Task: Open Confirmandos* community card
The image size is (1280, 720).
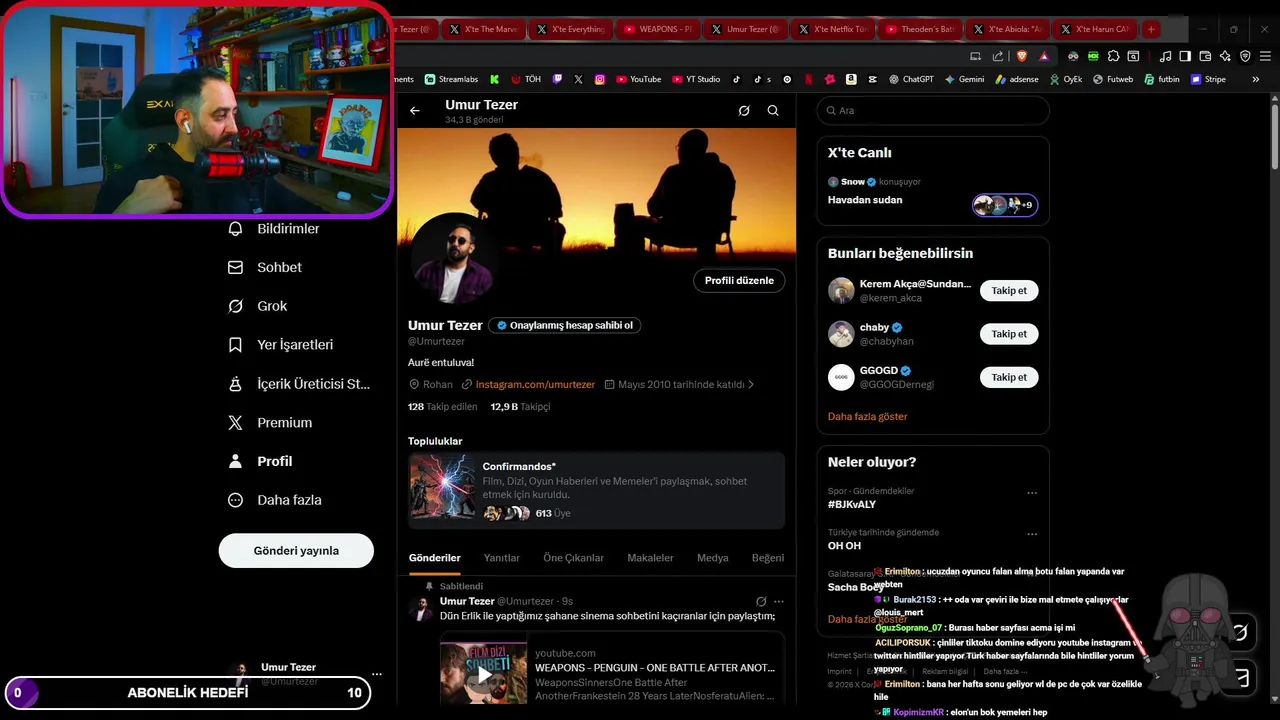Action: click(x=596, y=490)
